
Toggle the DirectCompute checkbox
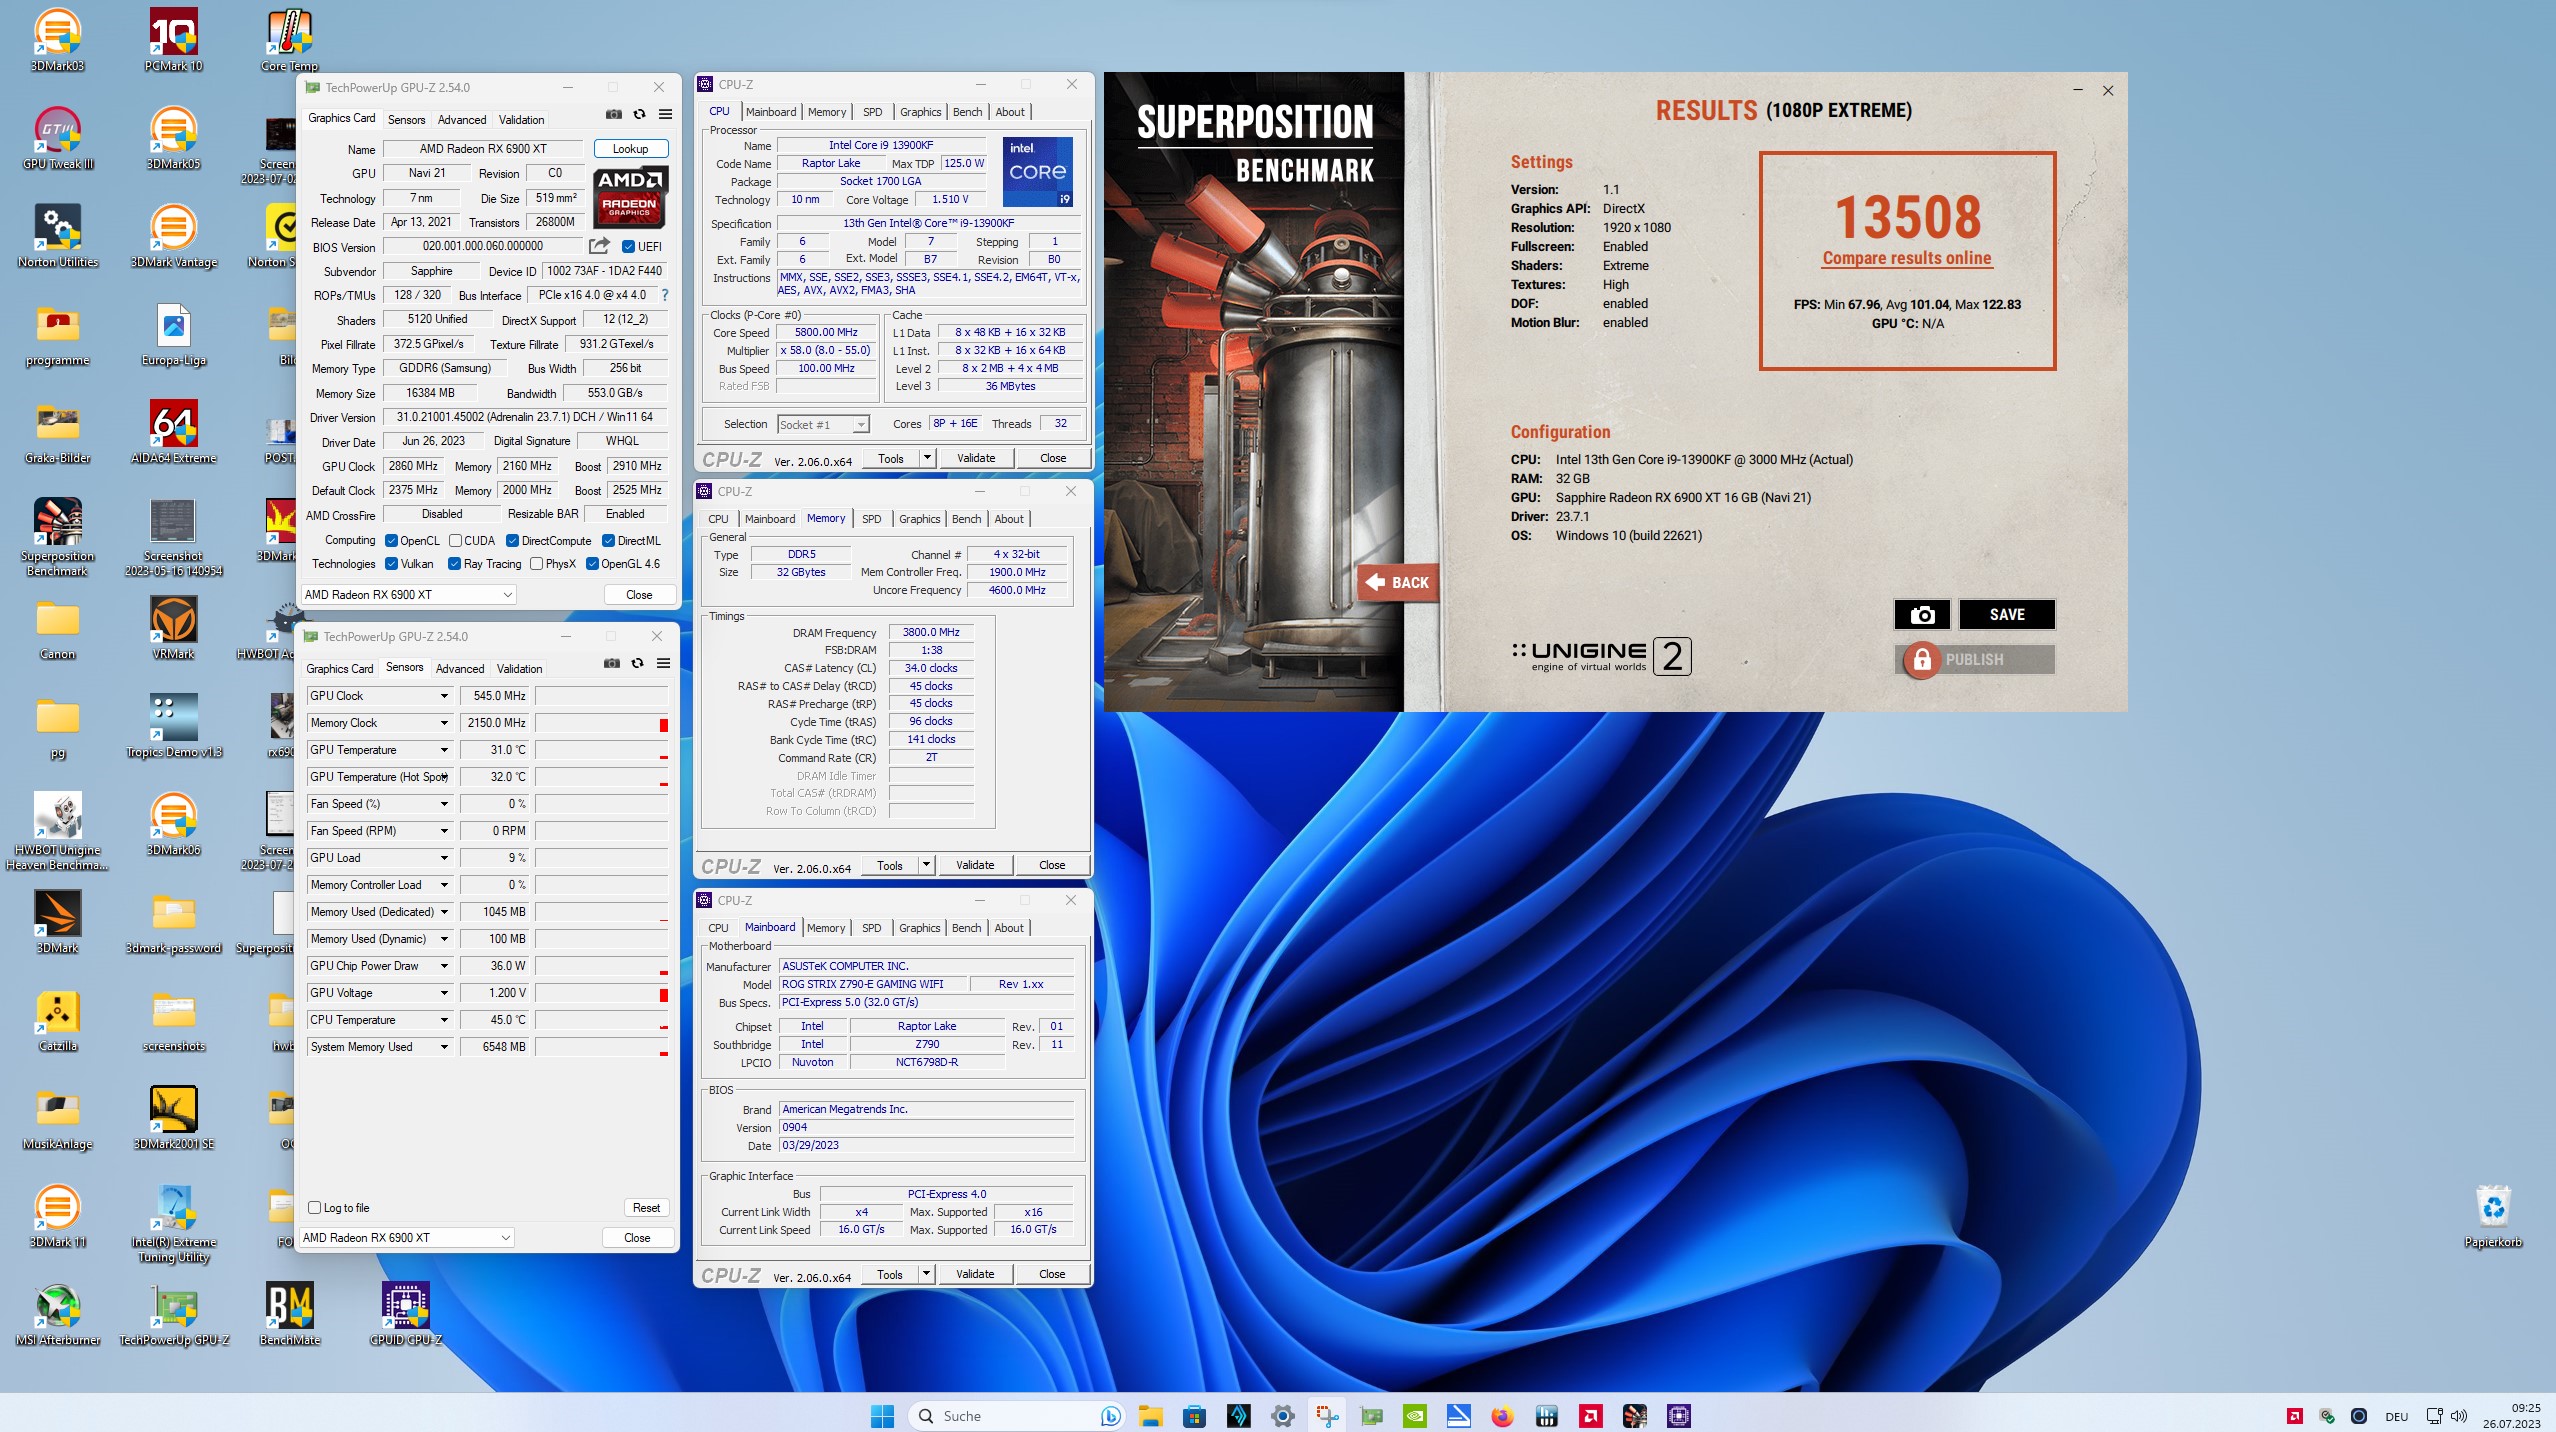(x=512, y=541)
